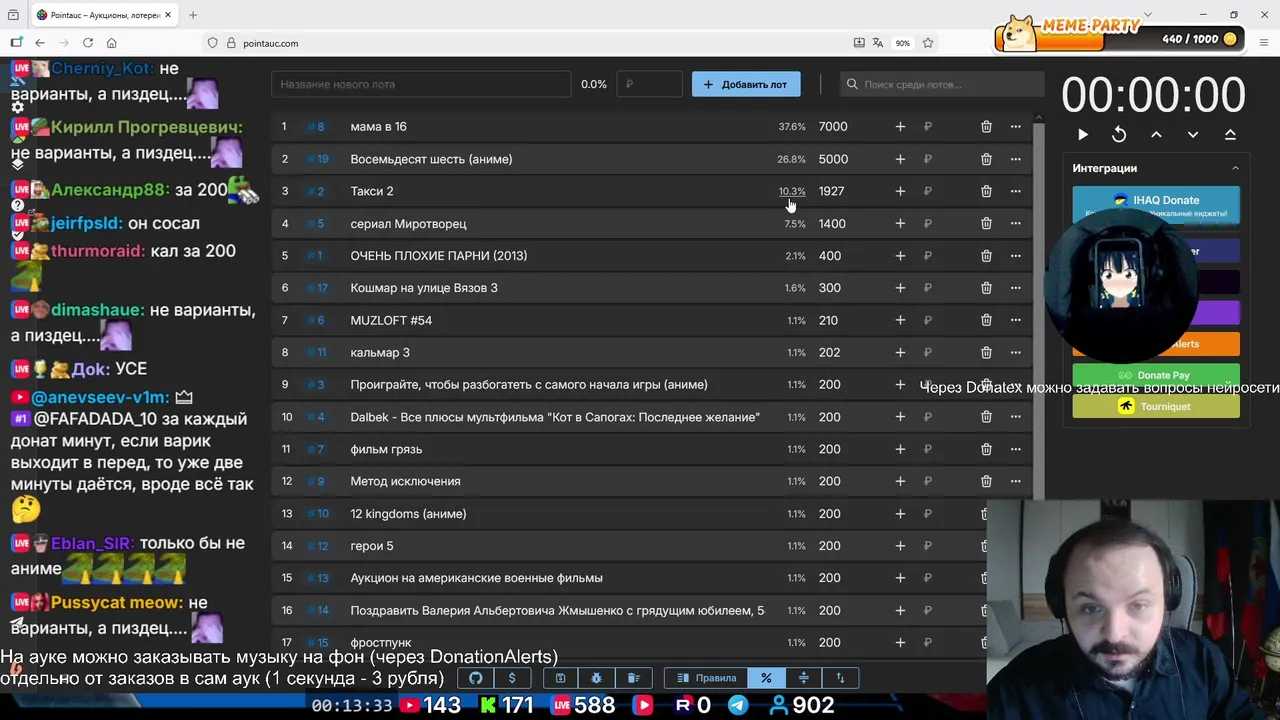Delete lot Метод исключения
1280x720 pixels.
[x=986, y=481]
